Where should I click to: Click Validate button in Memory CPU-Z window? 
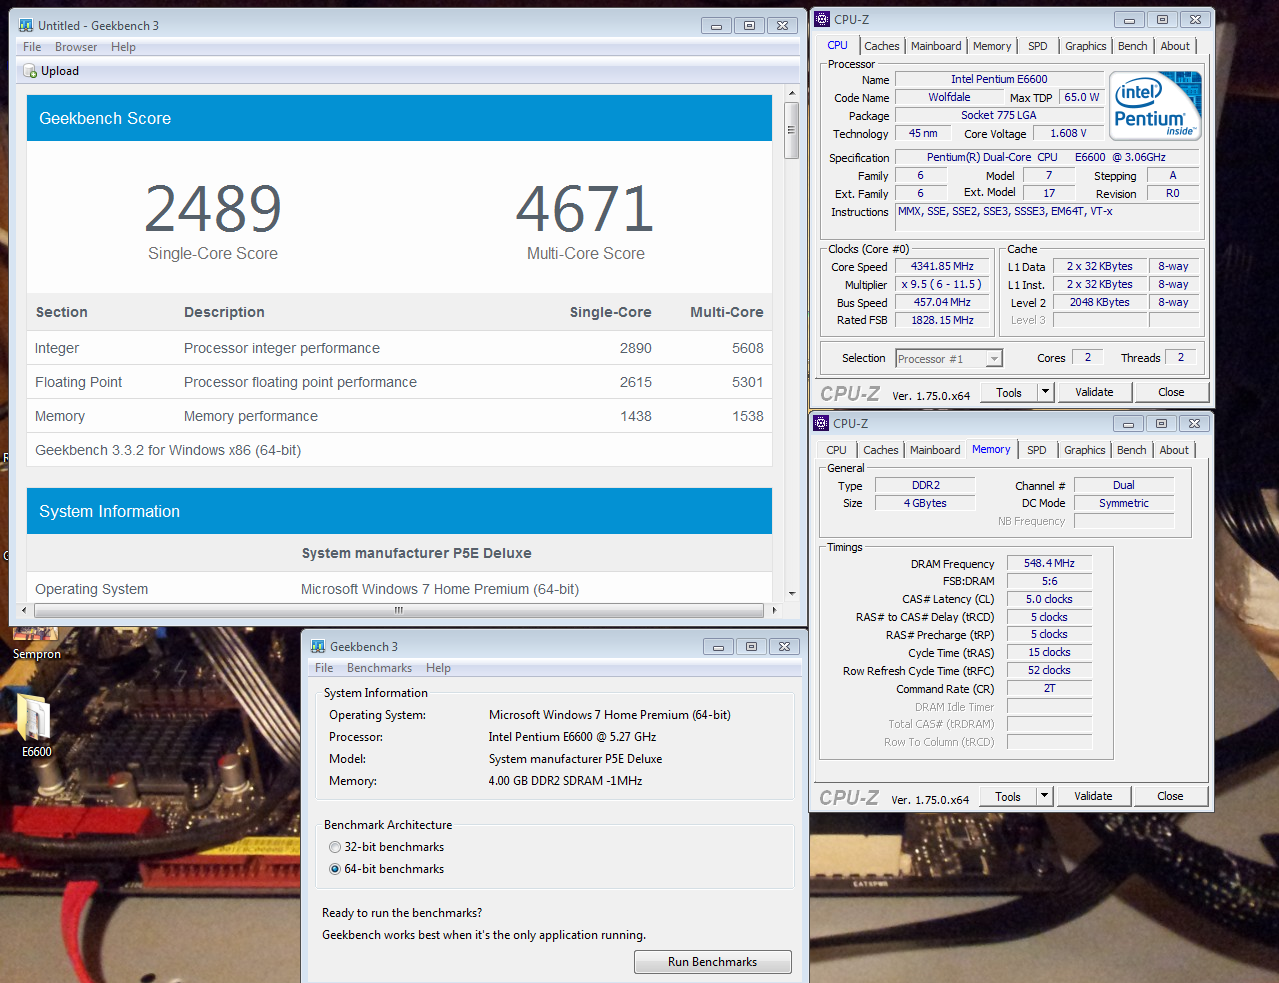pos(1093,796)
